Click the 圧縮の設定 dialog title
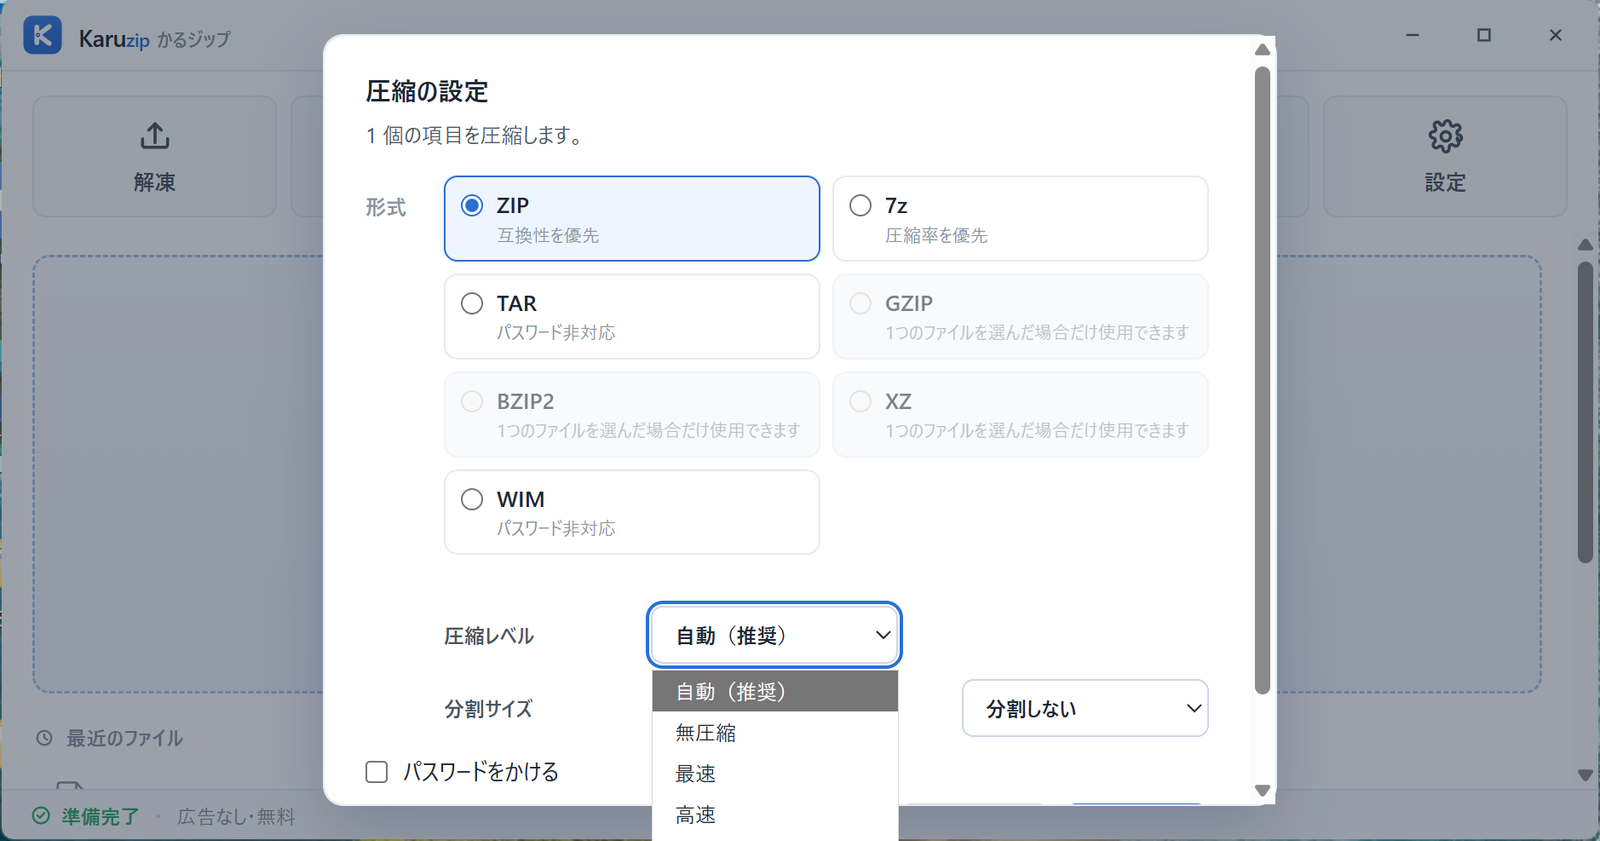1600x841 pixels. [427, 91]
